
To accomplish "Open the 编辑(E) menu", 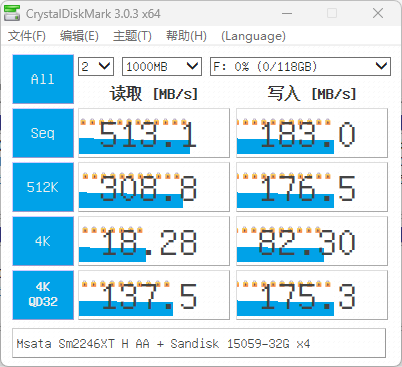I will tap(79, 36).
